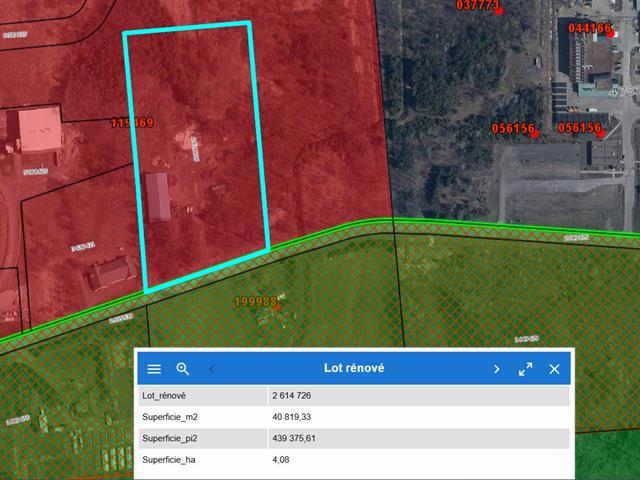Click the red marker labeled 037773
The width and height of the screenshot is (640, 480).
click(x=499, y=12)
